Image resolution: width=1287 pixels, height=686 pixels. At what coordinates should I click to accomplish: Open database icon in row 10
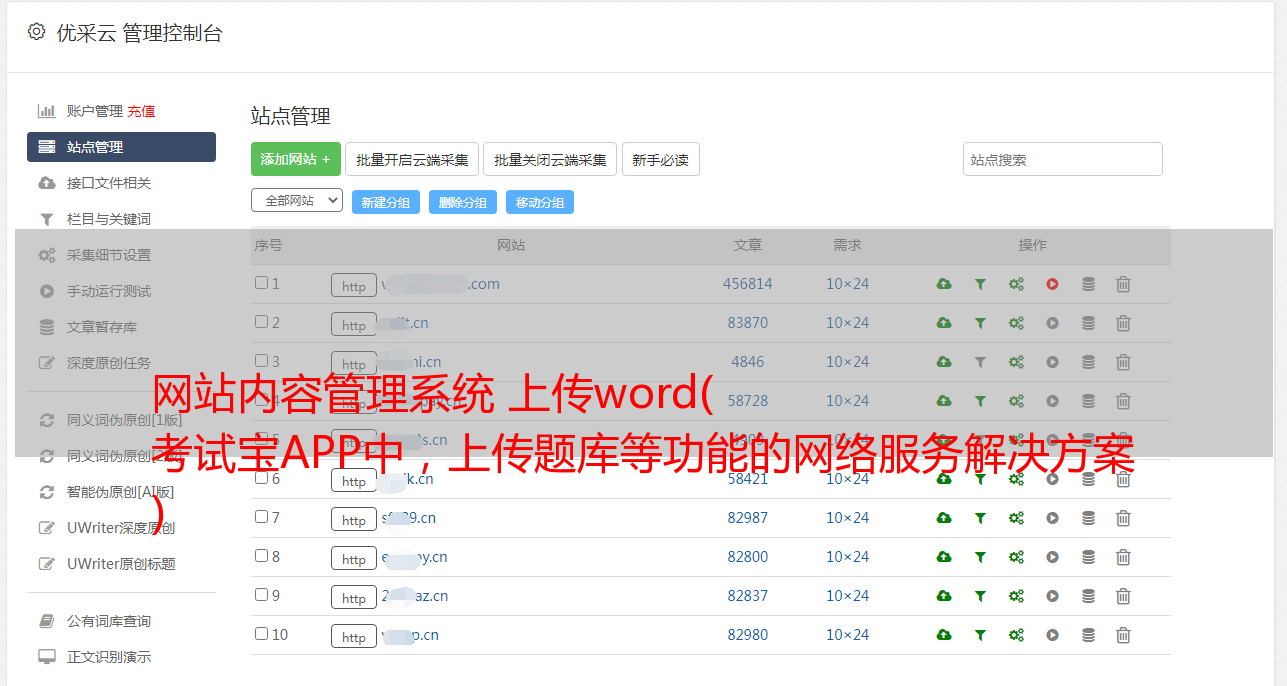[x=1088, y=635]
